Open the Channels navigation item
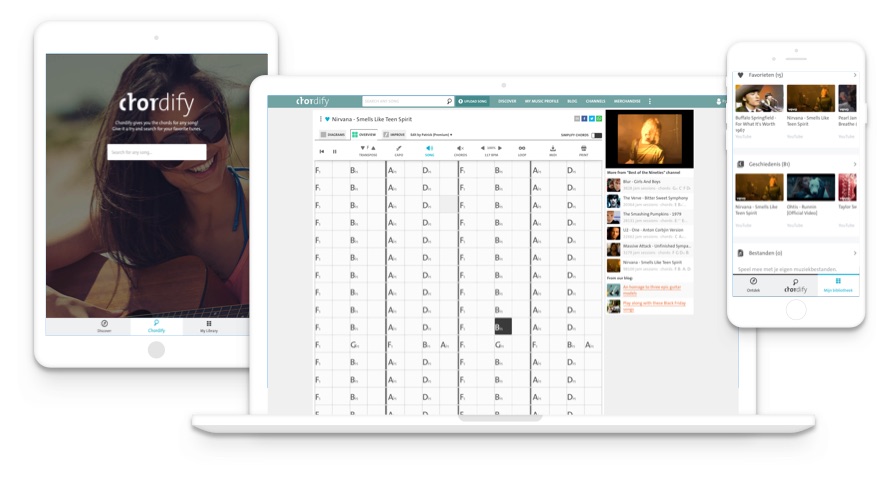This screenshot has height=477, width=892. 596,101
